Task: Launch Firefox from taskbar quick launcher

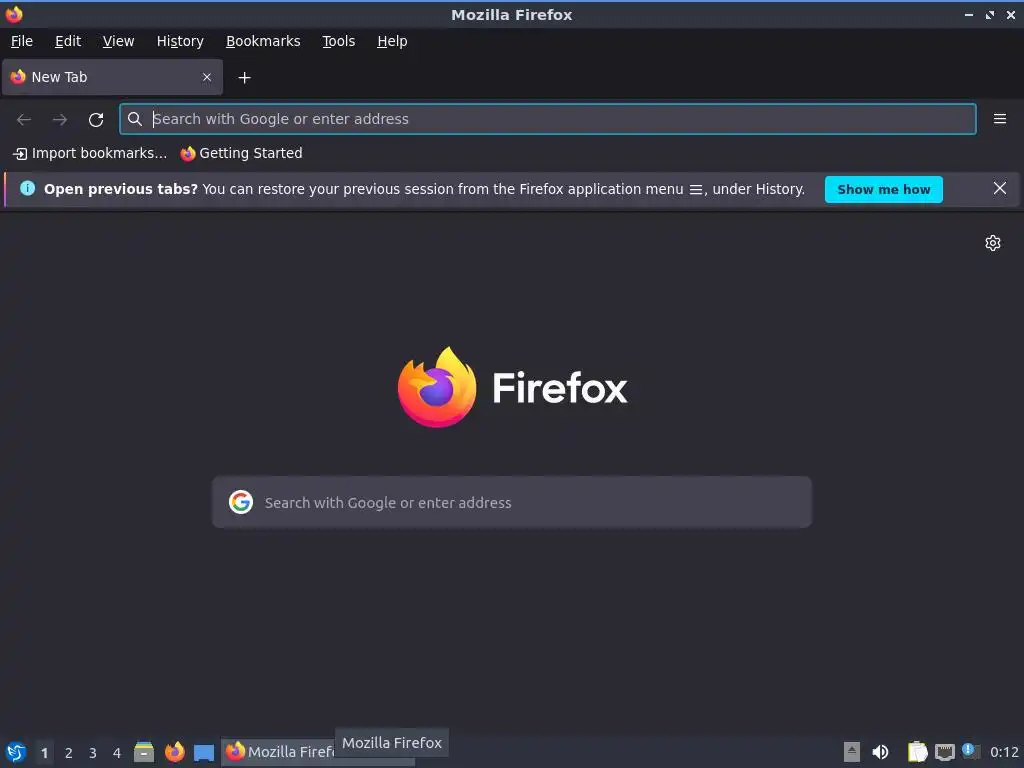Action: [x=174, y=752]
